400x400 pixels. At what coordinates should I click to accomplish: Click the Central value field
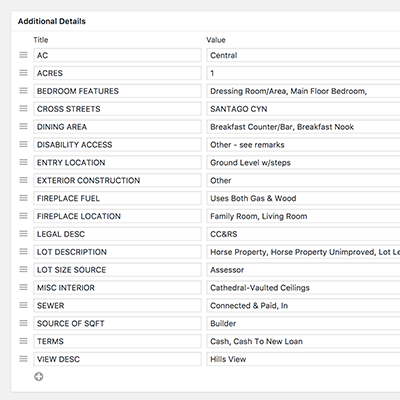coord(303,55)
